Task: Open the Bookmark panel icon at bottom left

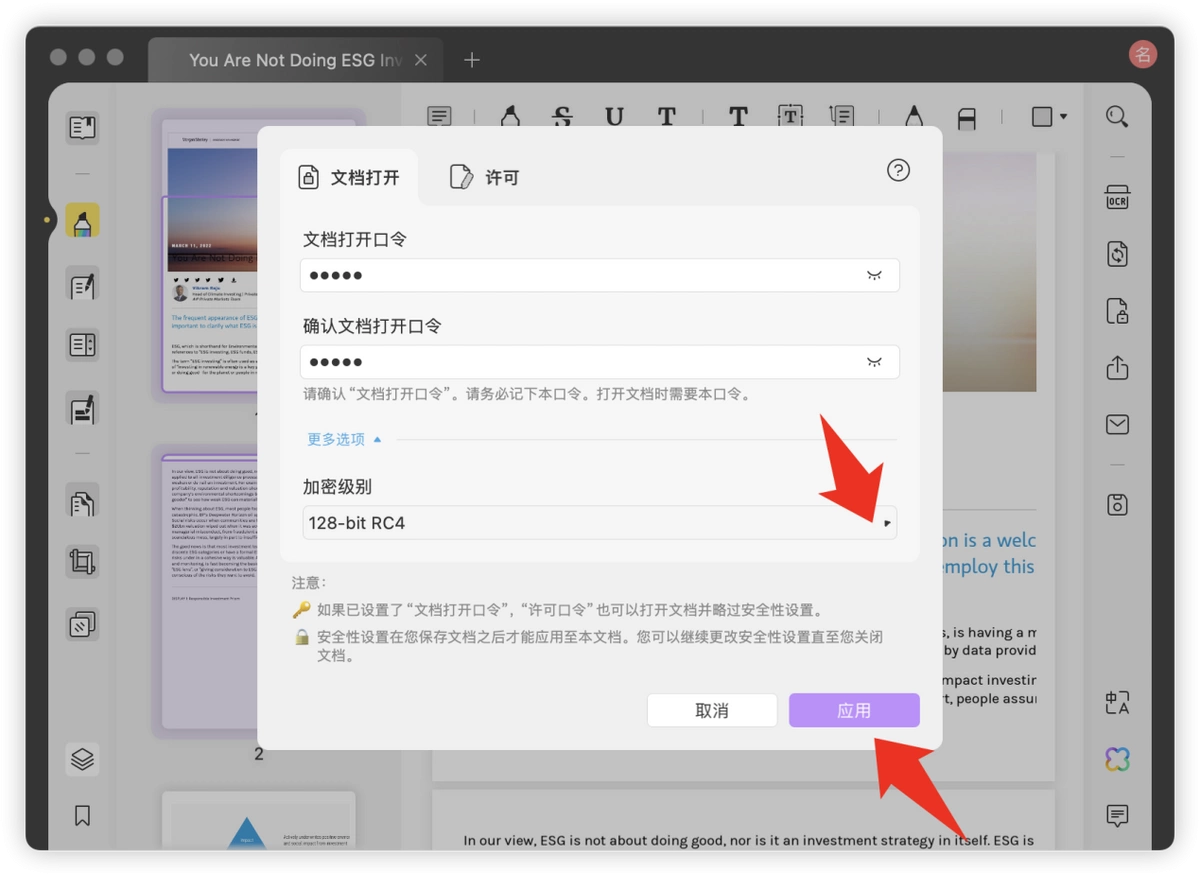Action: pyautogui.click(x=82, y=816)
